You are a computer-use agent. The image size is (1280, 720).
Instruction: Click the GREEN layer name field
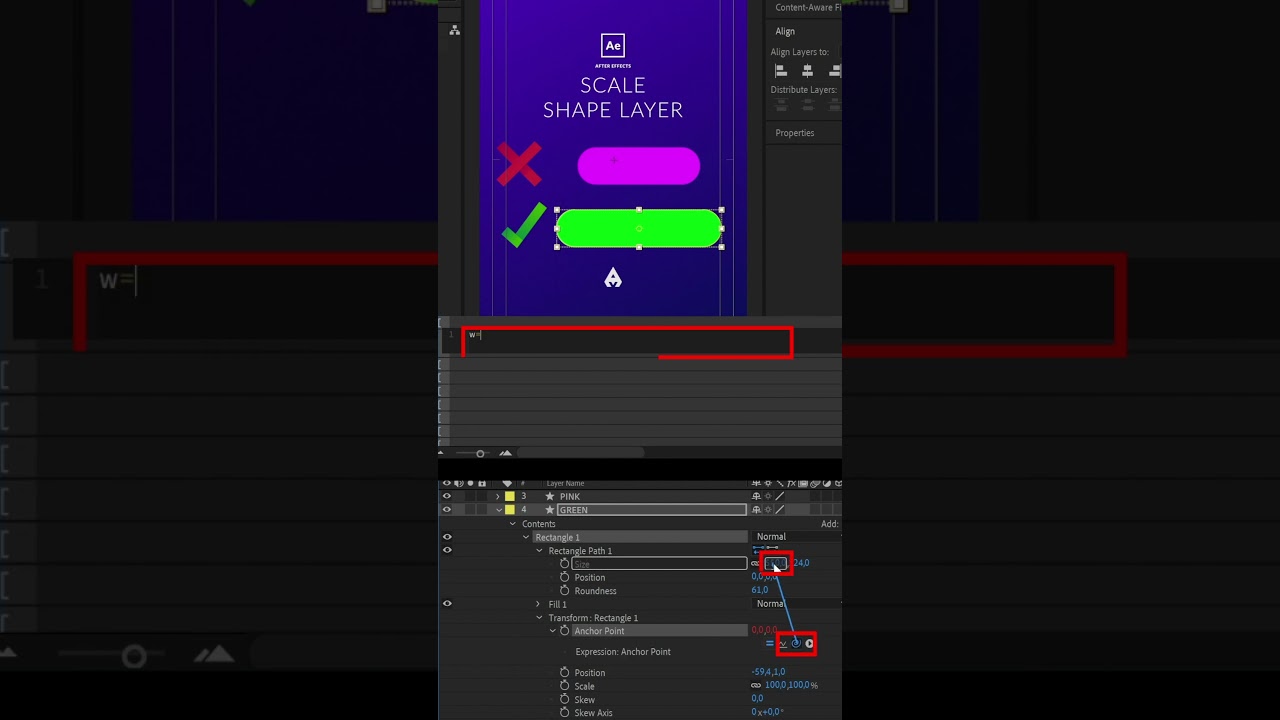652,510
